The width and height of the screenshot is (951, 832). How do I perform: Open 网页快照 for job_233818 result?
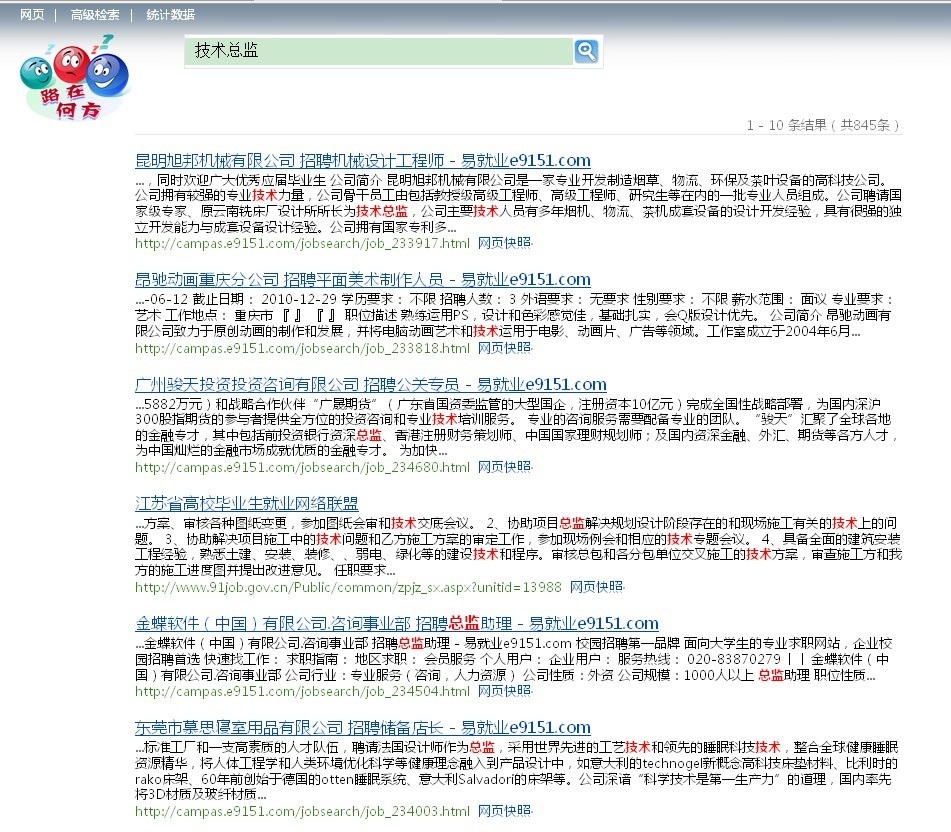pos(505,348)
